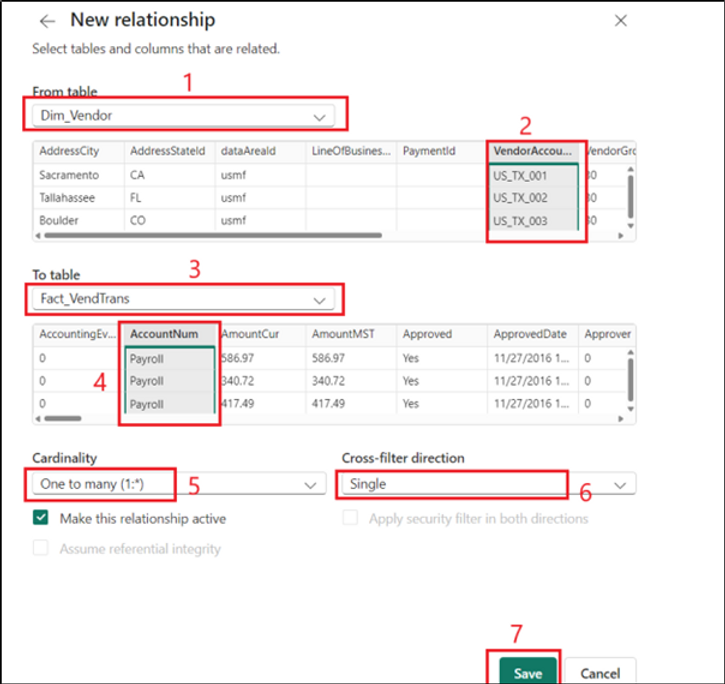Select the AddressCity column header
Screen dimensions: 725x684
74,151
